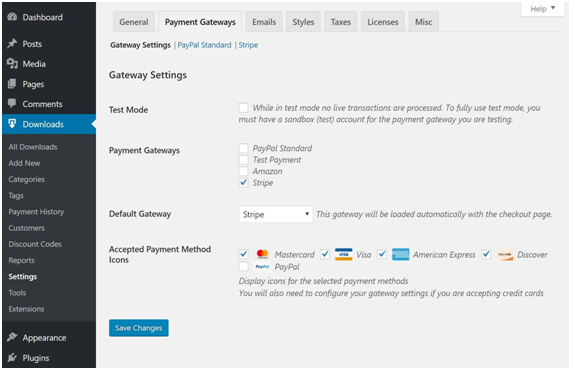Click the Visa card icon
Viewport: 572px width, 370px height.
coord(344,254)
